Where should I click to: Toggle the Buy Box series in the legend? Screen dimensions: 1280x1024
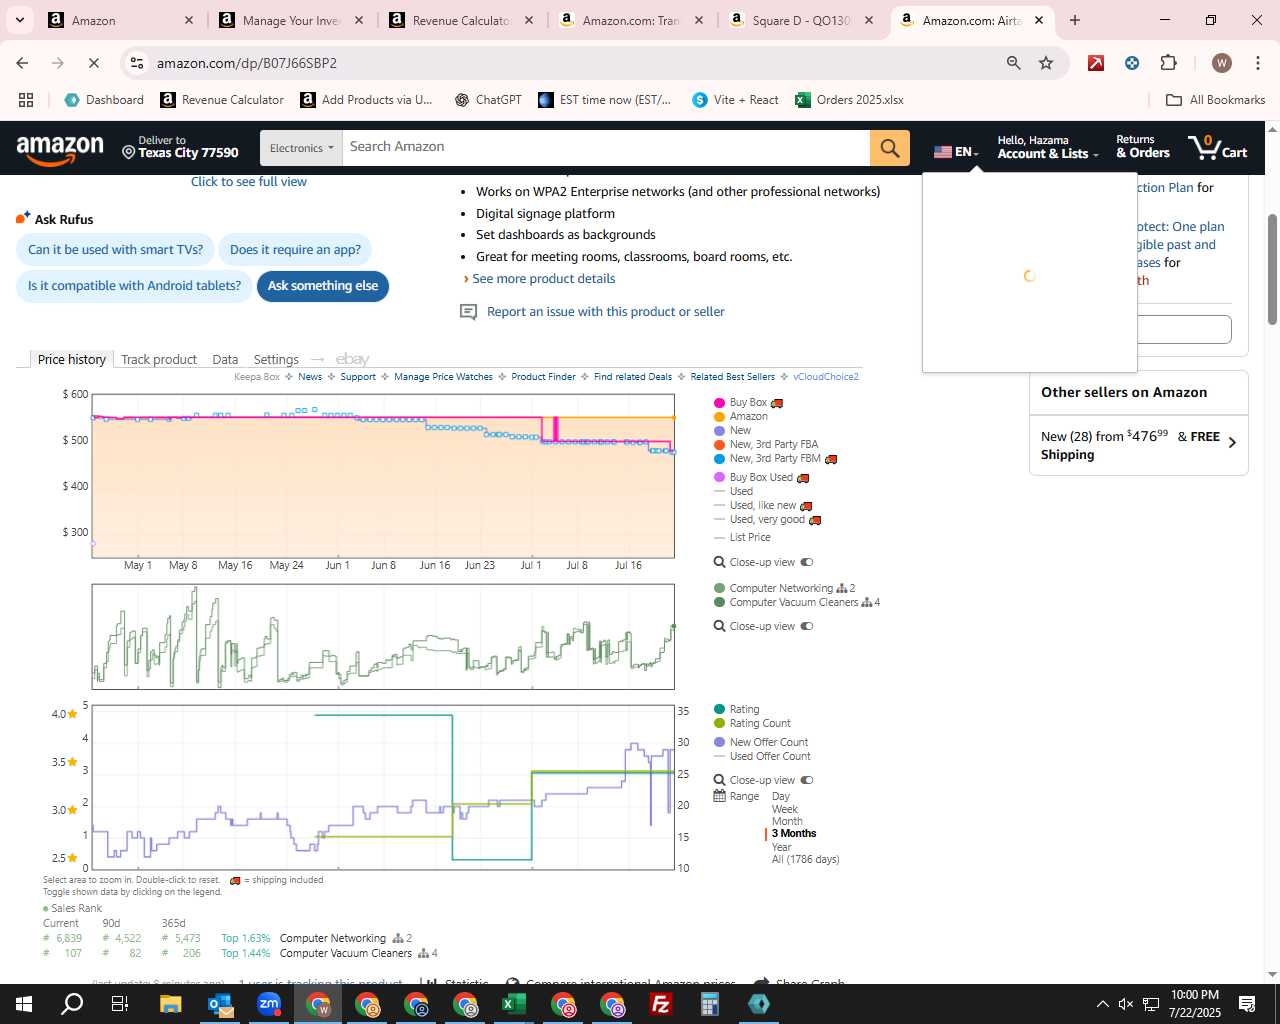pyautogui.click(x=748, y=402)
